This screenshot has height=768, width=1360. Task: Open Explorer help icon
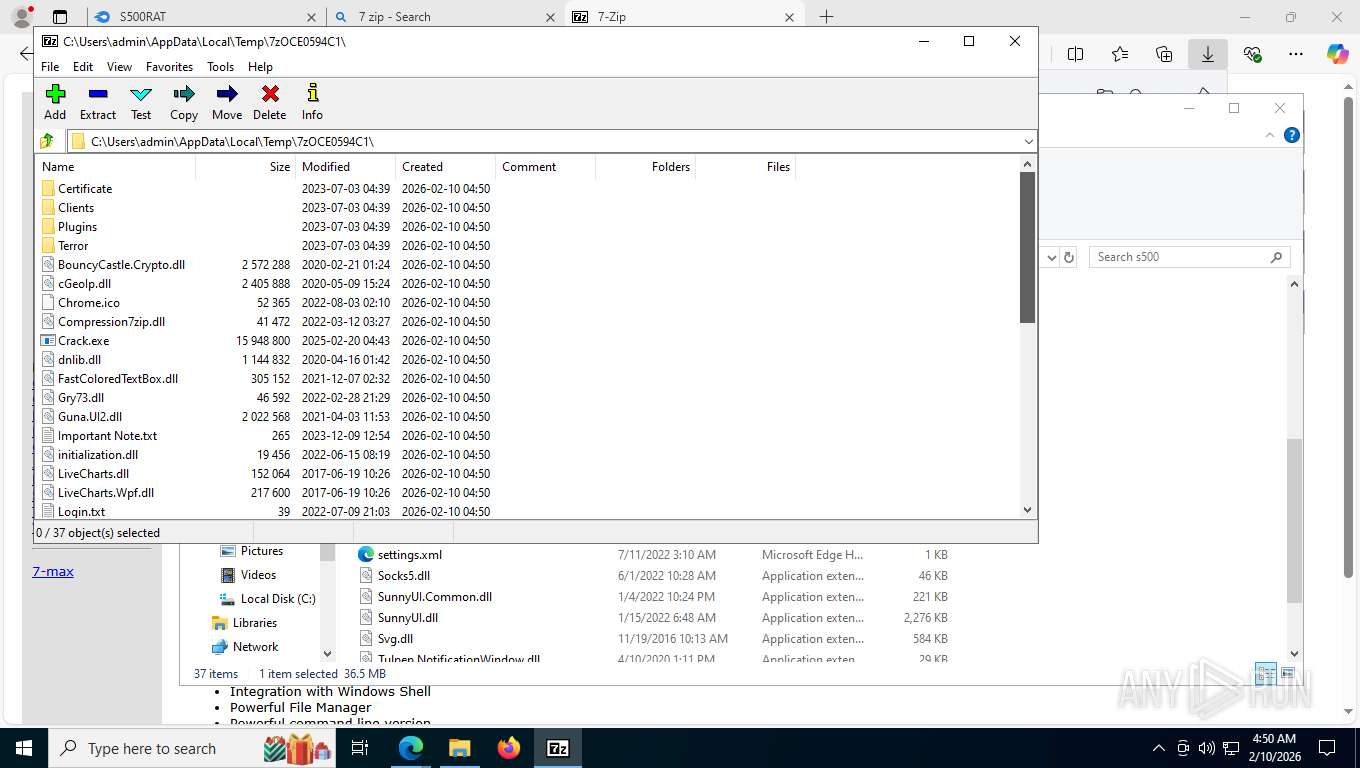point(1292,135)
